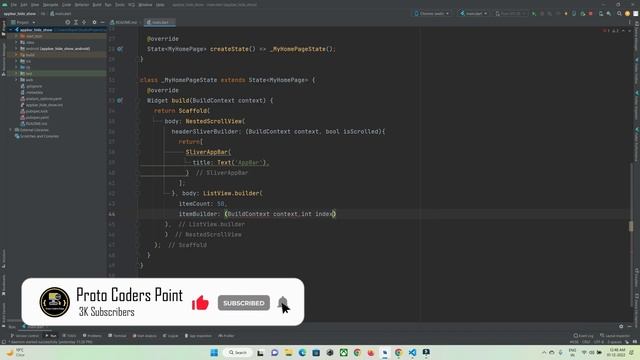Open the App Inspection tool window
The width and height of the screenshot is (640, 360).
(x=198, y=336)
